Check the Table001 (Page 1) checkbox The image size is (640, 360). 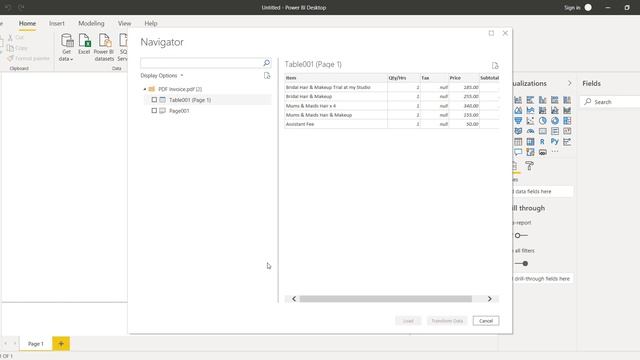[x=154, y=100]
